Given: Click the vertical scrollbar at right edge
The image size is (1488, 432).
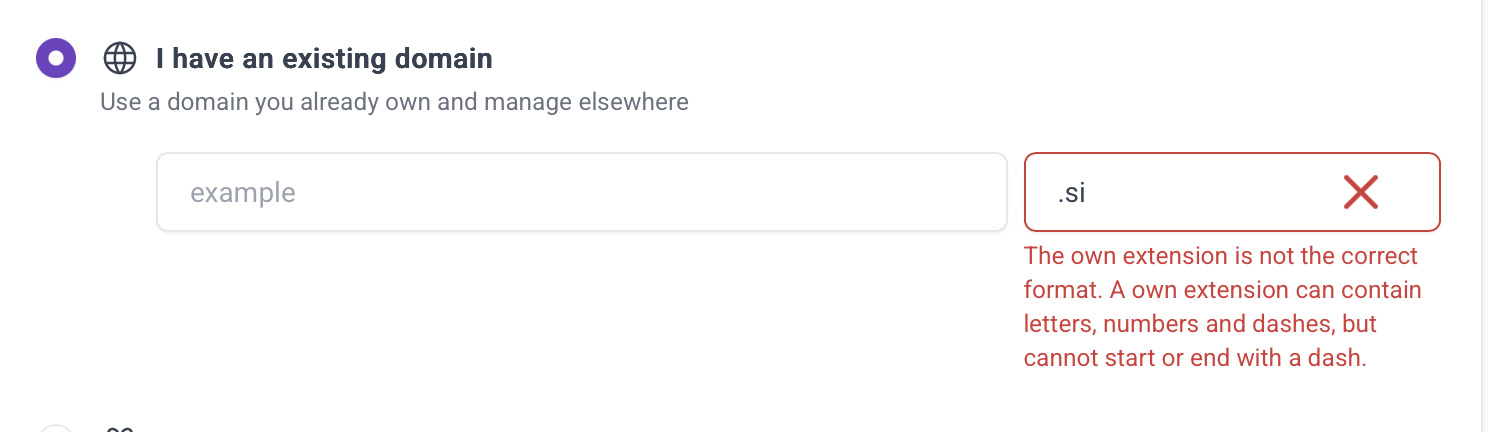Looking at the screenshot, I should click(1483, 200).
